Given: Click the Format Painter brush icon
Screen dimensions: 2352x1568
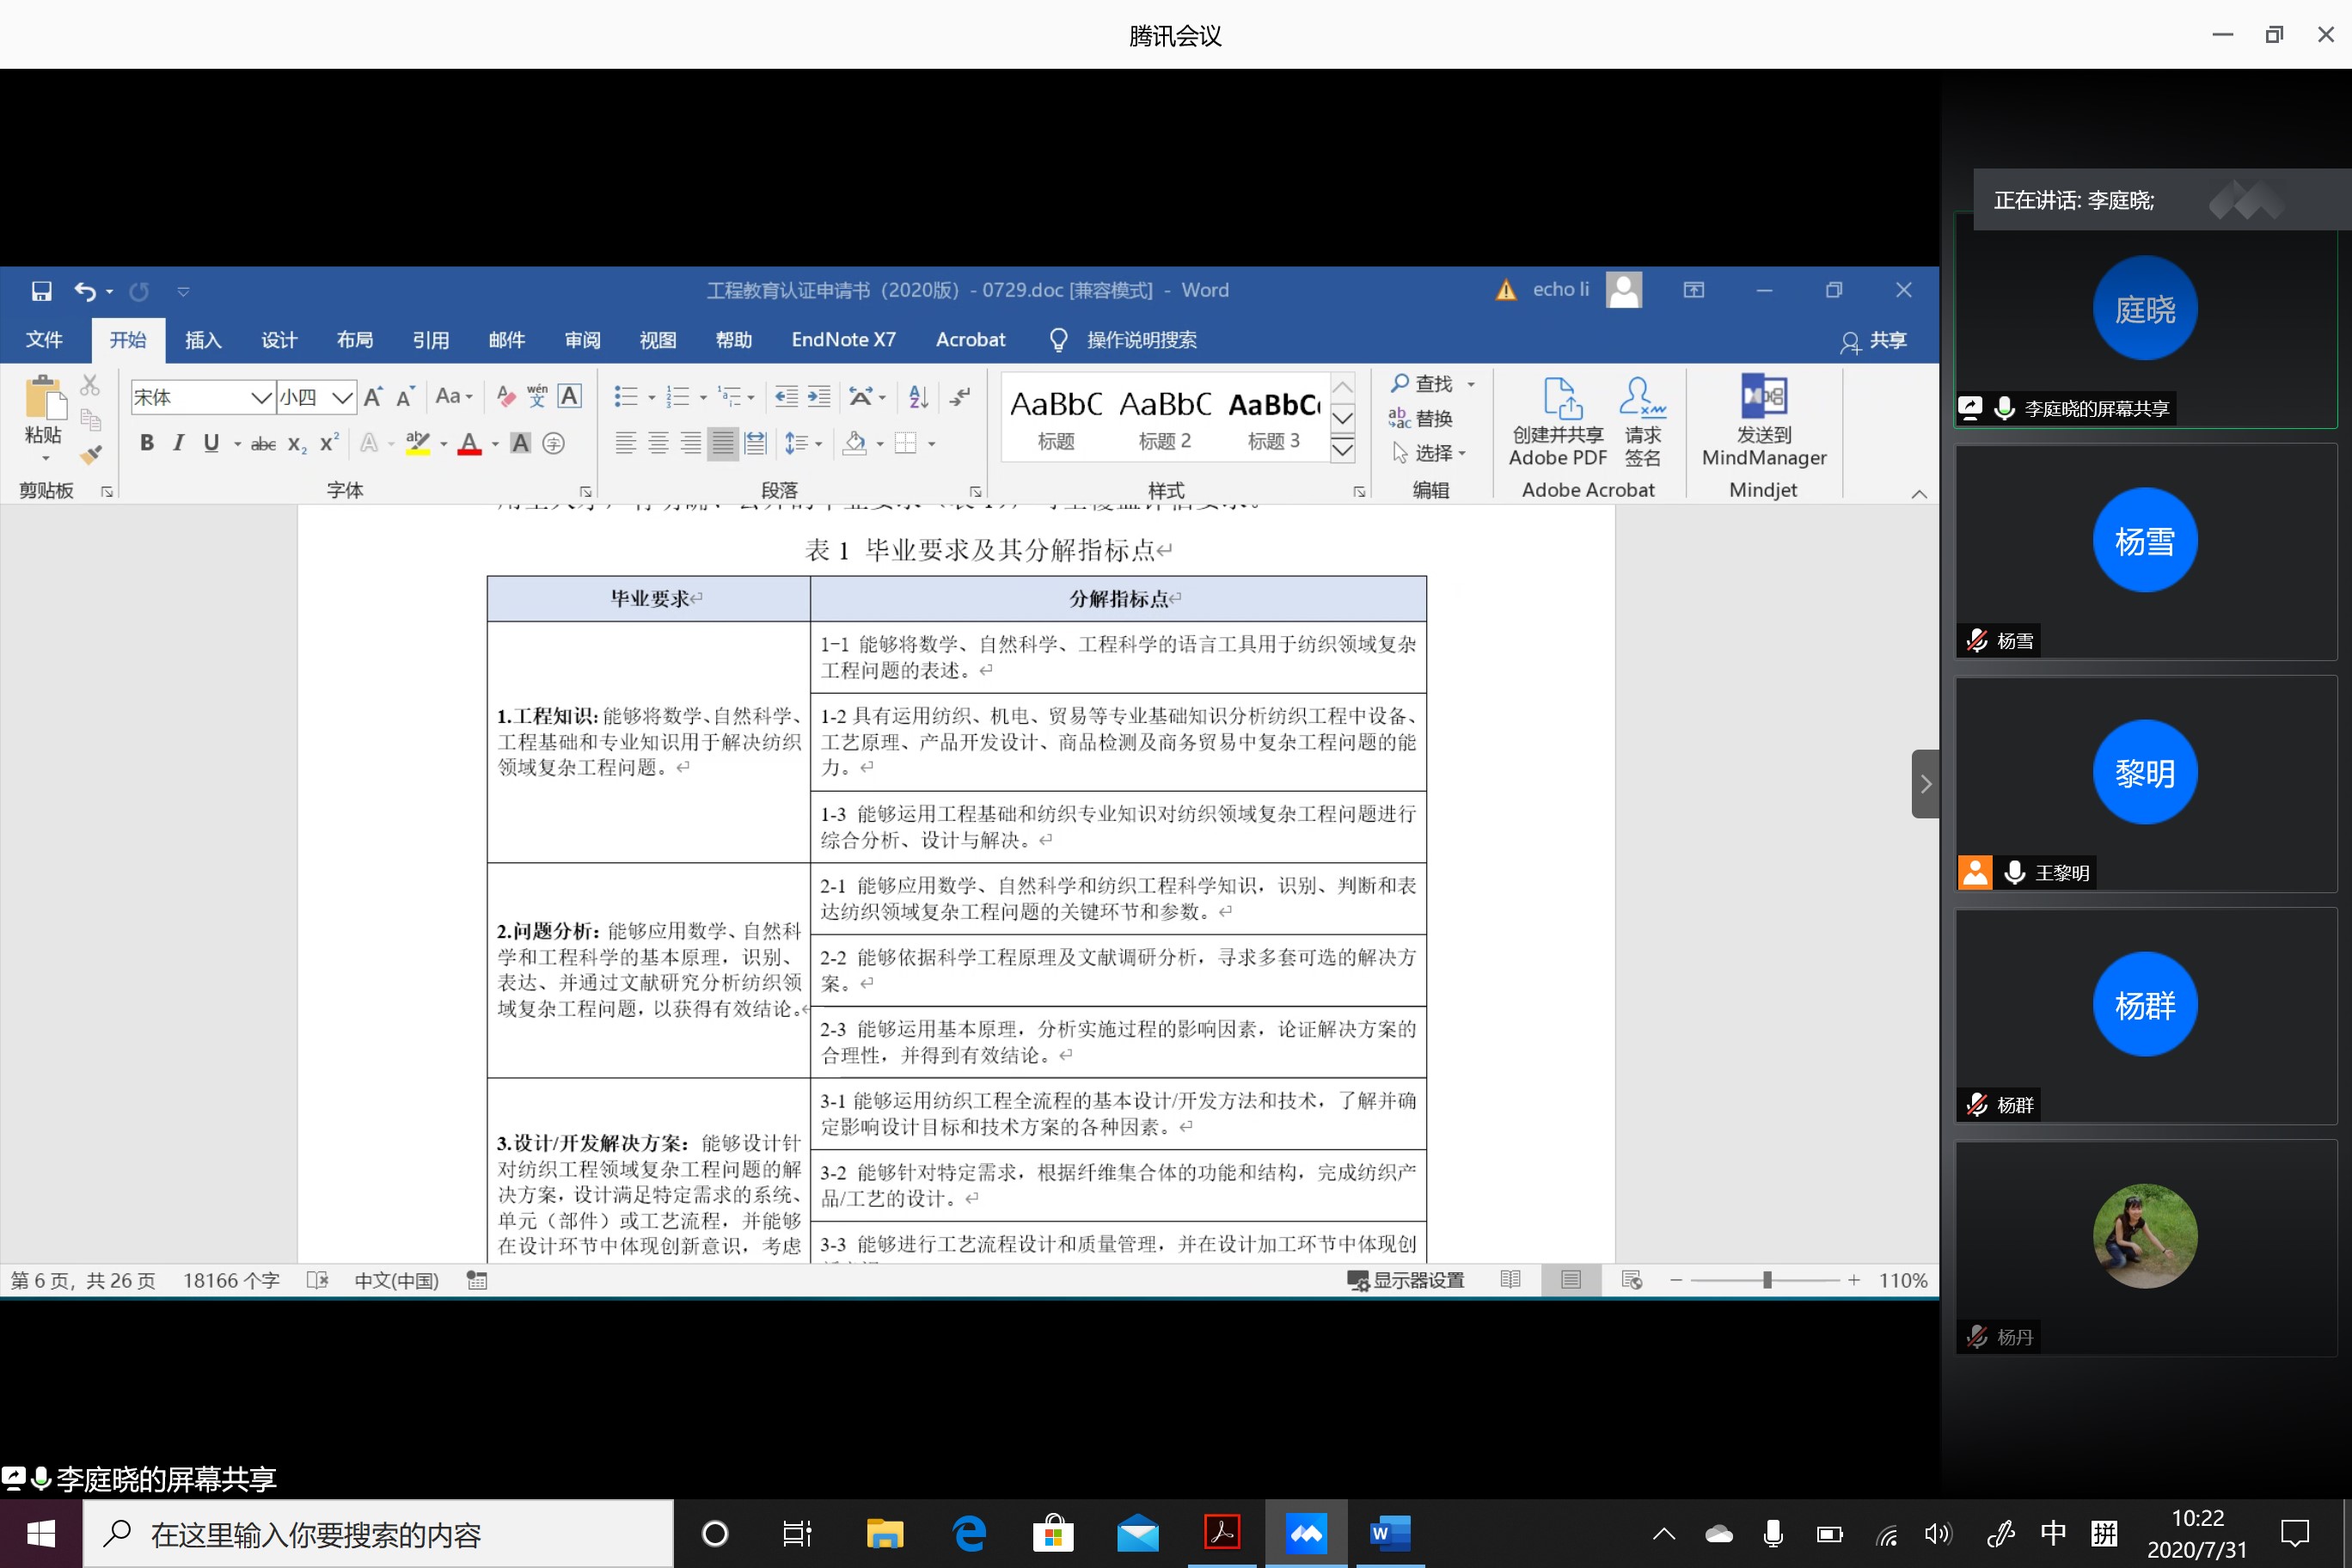Looking at the screenshot, I should point(92,455).
